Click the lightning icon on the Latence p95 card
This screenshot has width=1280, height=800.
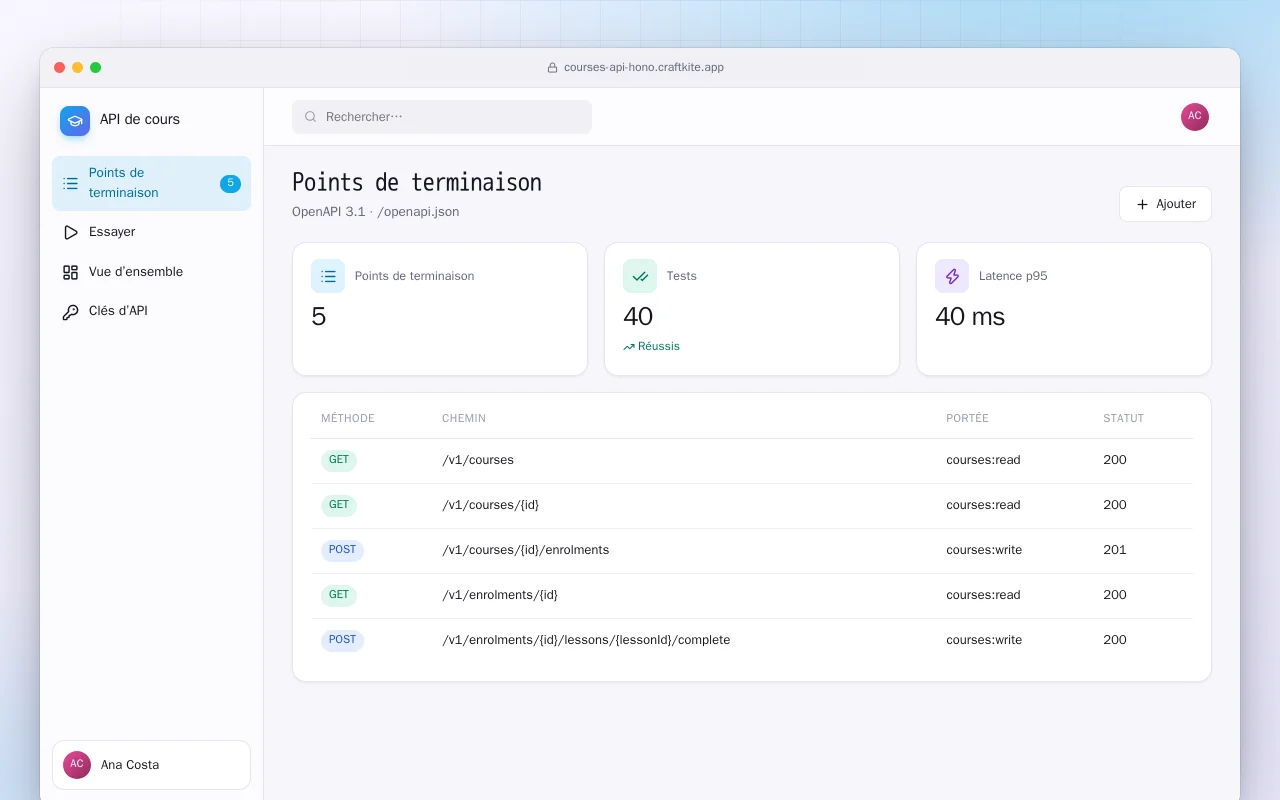coord(952,276)
